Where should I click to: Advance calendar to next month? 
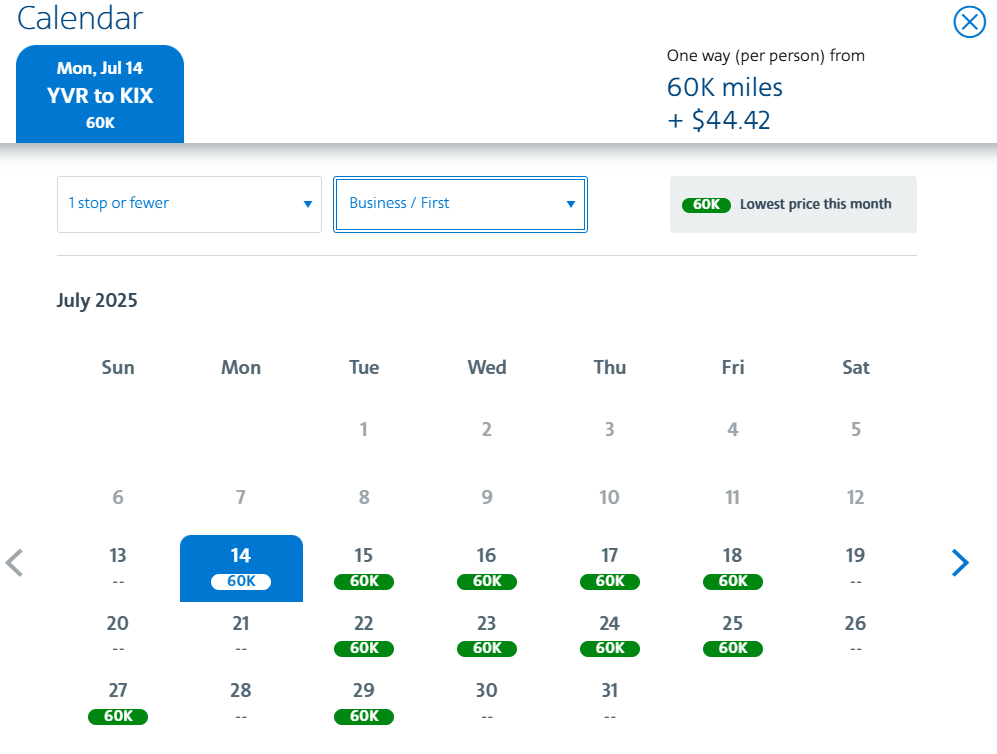pos(960,562)
